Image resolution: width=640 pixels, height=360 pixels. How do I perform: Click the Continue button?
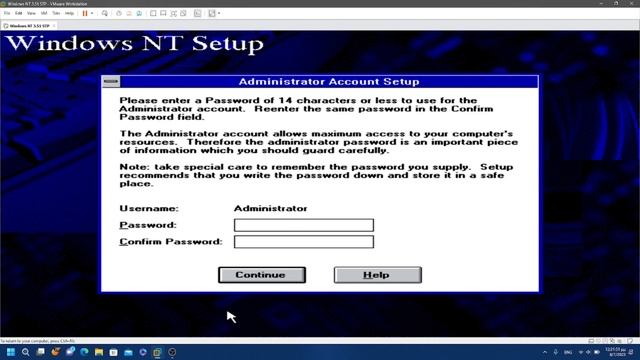click(x=262, y=275)
